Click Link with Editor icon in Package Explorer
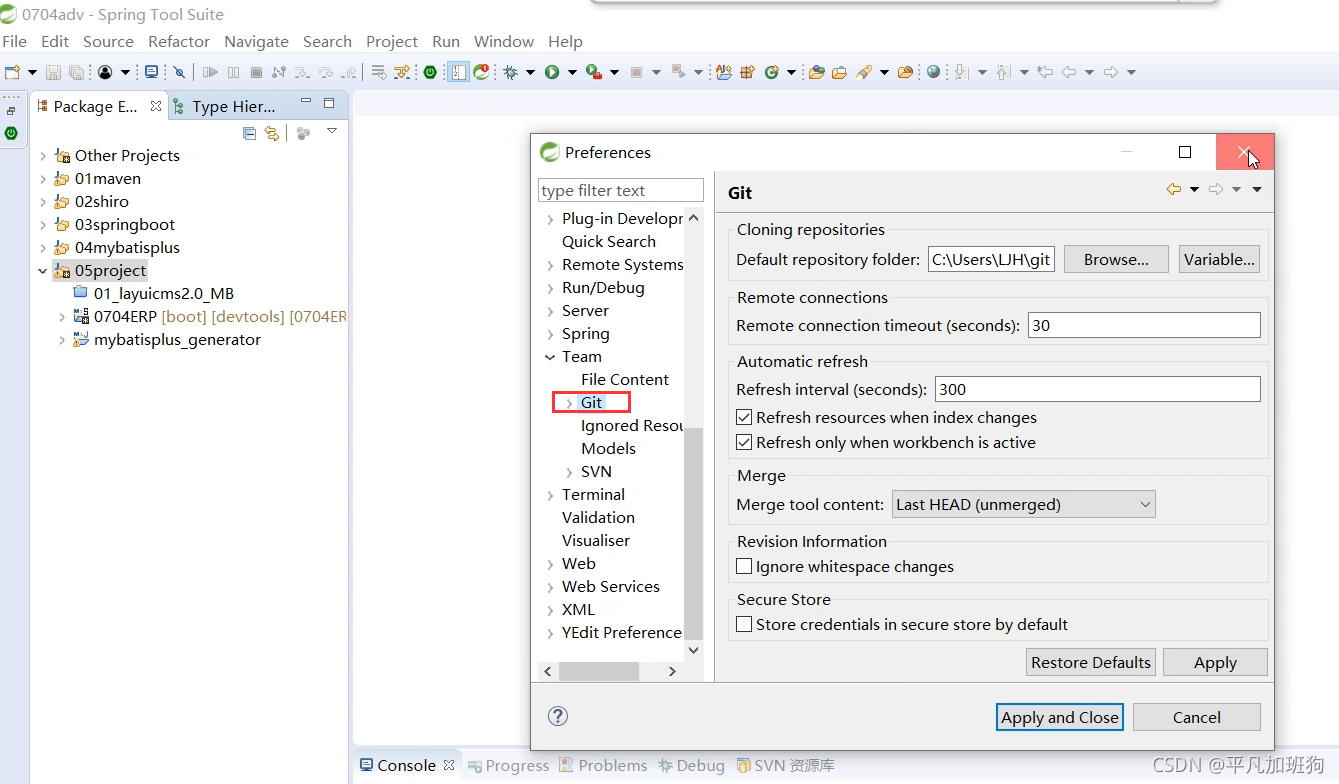Viewport: 1339px width, 784px height. (x=271, y=133)
